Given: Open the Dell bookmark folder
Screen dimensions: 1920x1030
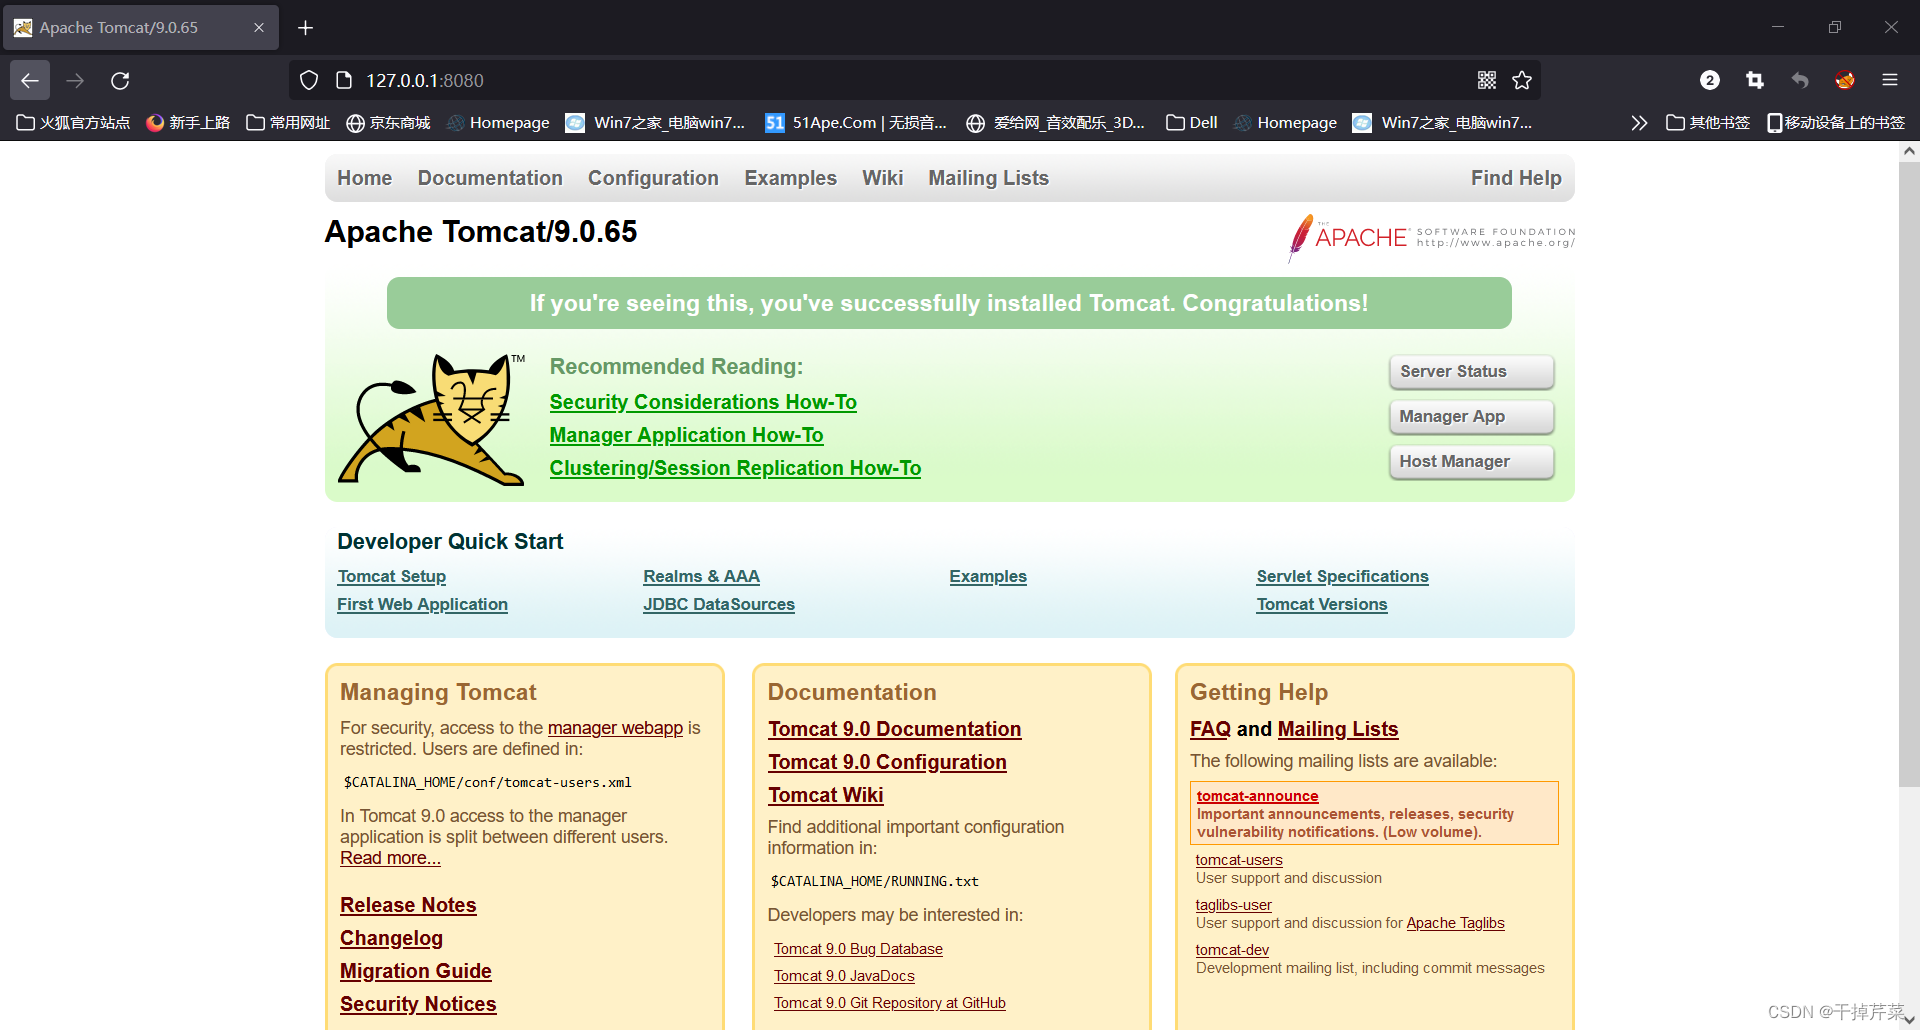Looking at the screenshot, I should (x=1192, y=122).
